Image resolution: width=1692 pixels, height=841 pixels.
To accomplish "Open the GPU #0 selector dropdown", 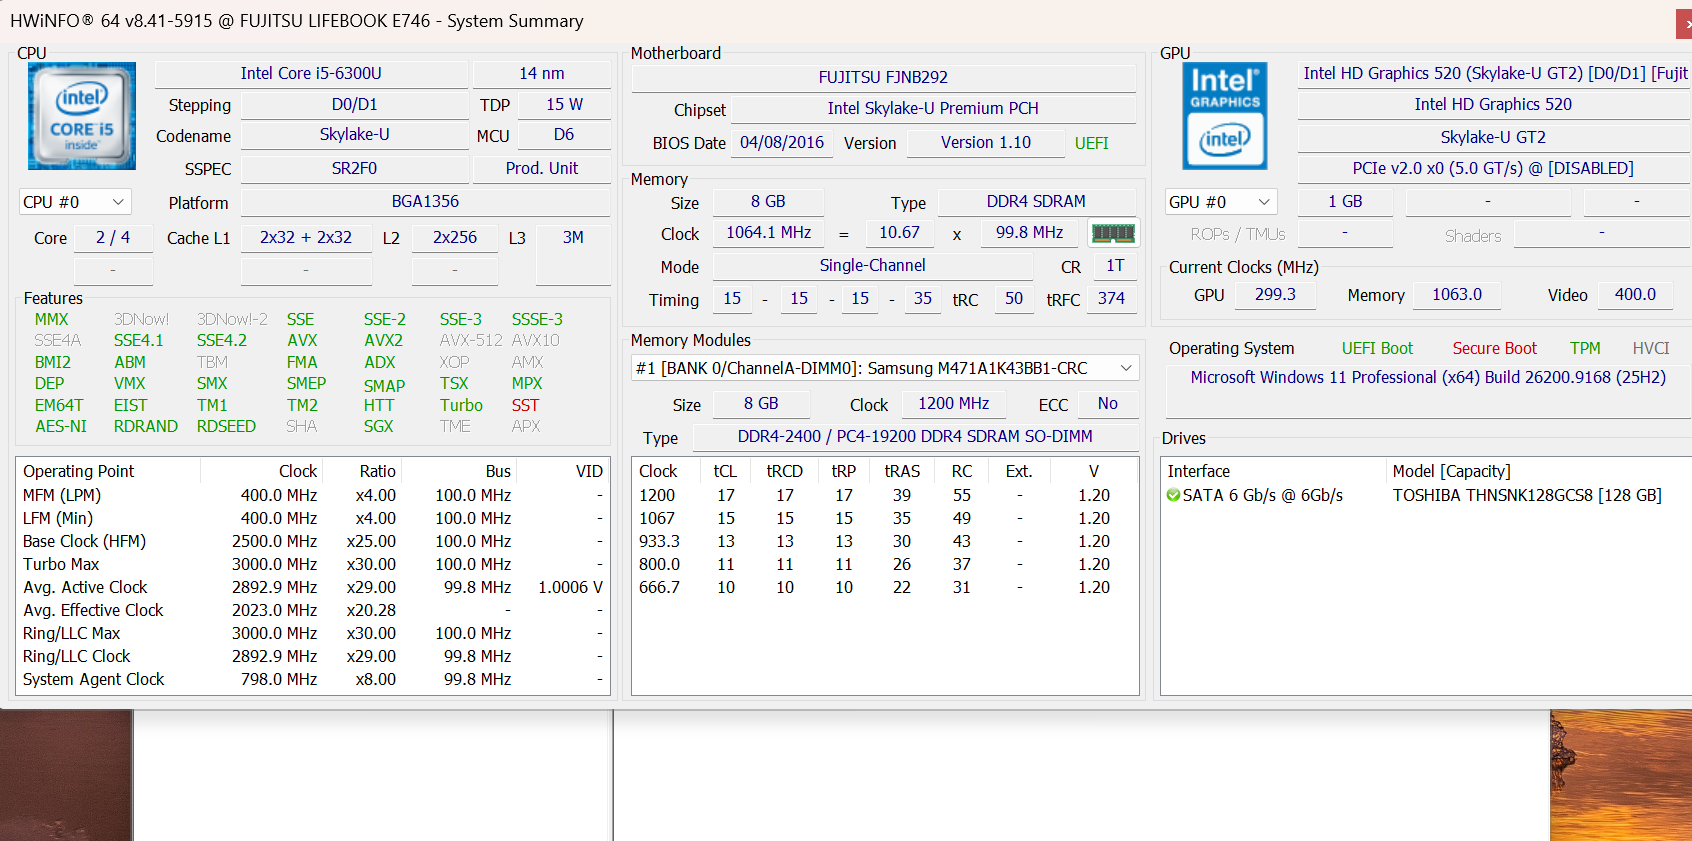I will click(1221, 202).
